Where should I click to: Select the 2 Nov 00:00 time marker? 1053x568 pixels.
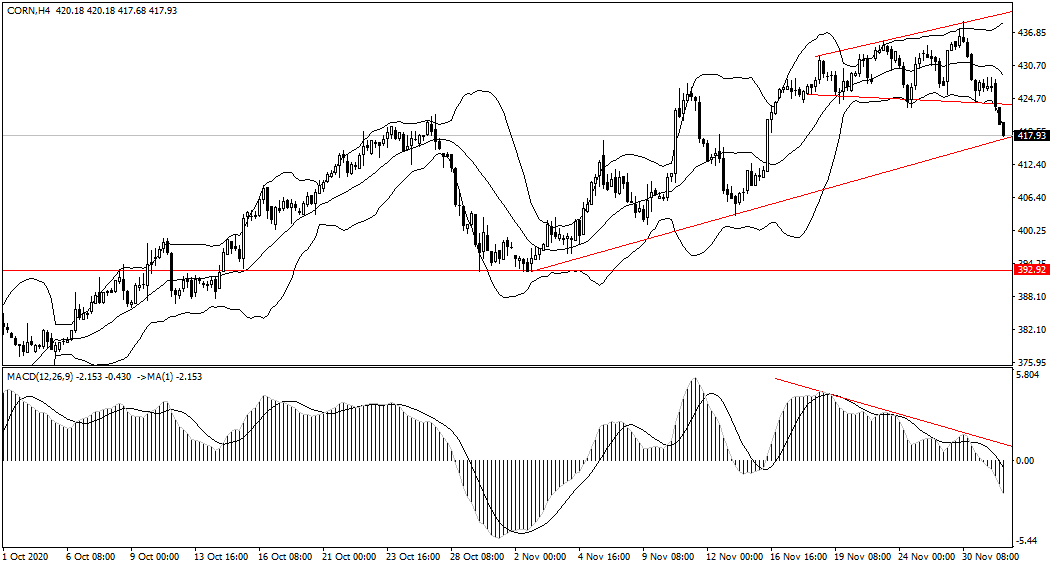[x=541, y=555]
